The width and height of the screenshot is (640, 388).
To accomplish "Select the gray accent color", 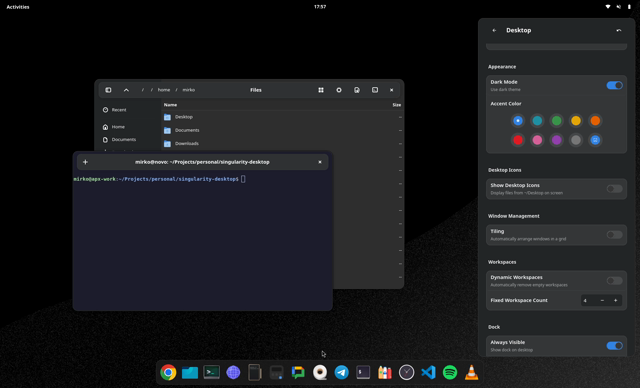I will click(576, 140).
